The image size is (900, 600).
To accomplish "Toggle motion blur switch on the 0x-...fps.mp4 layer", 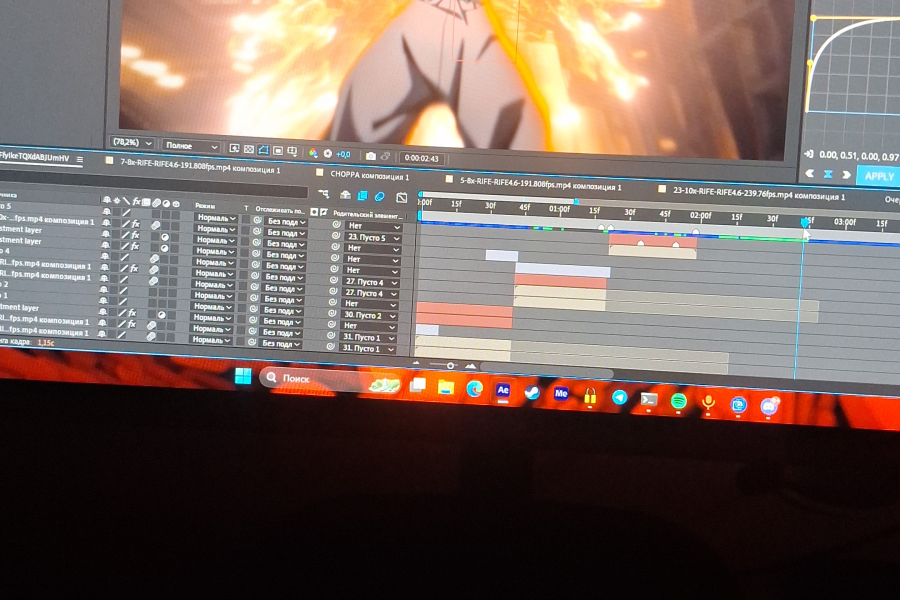I will (155, 224).
